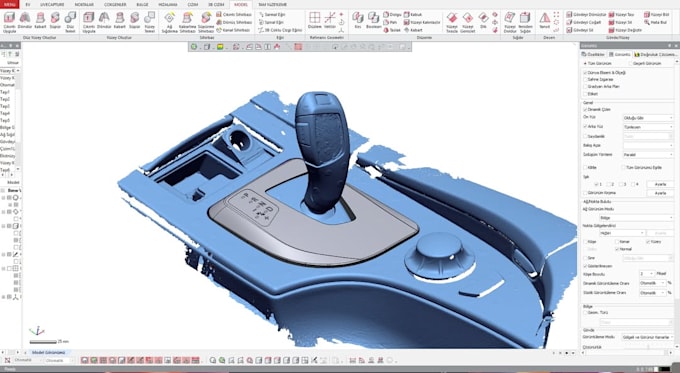Select the Tüm Görünüm radio option

coord(585,64)
